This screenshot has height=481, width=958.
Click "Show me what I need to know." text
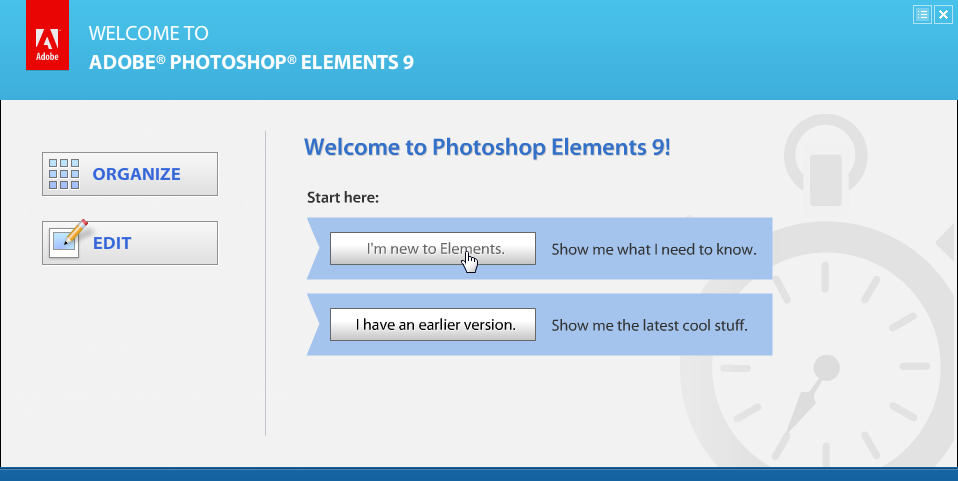(x=654, y=249)
